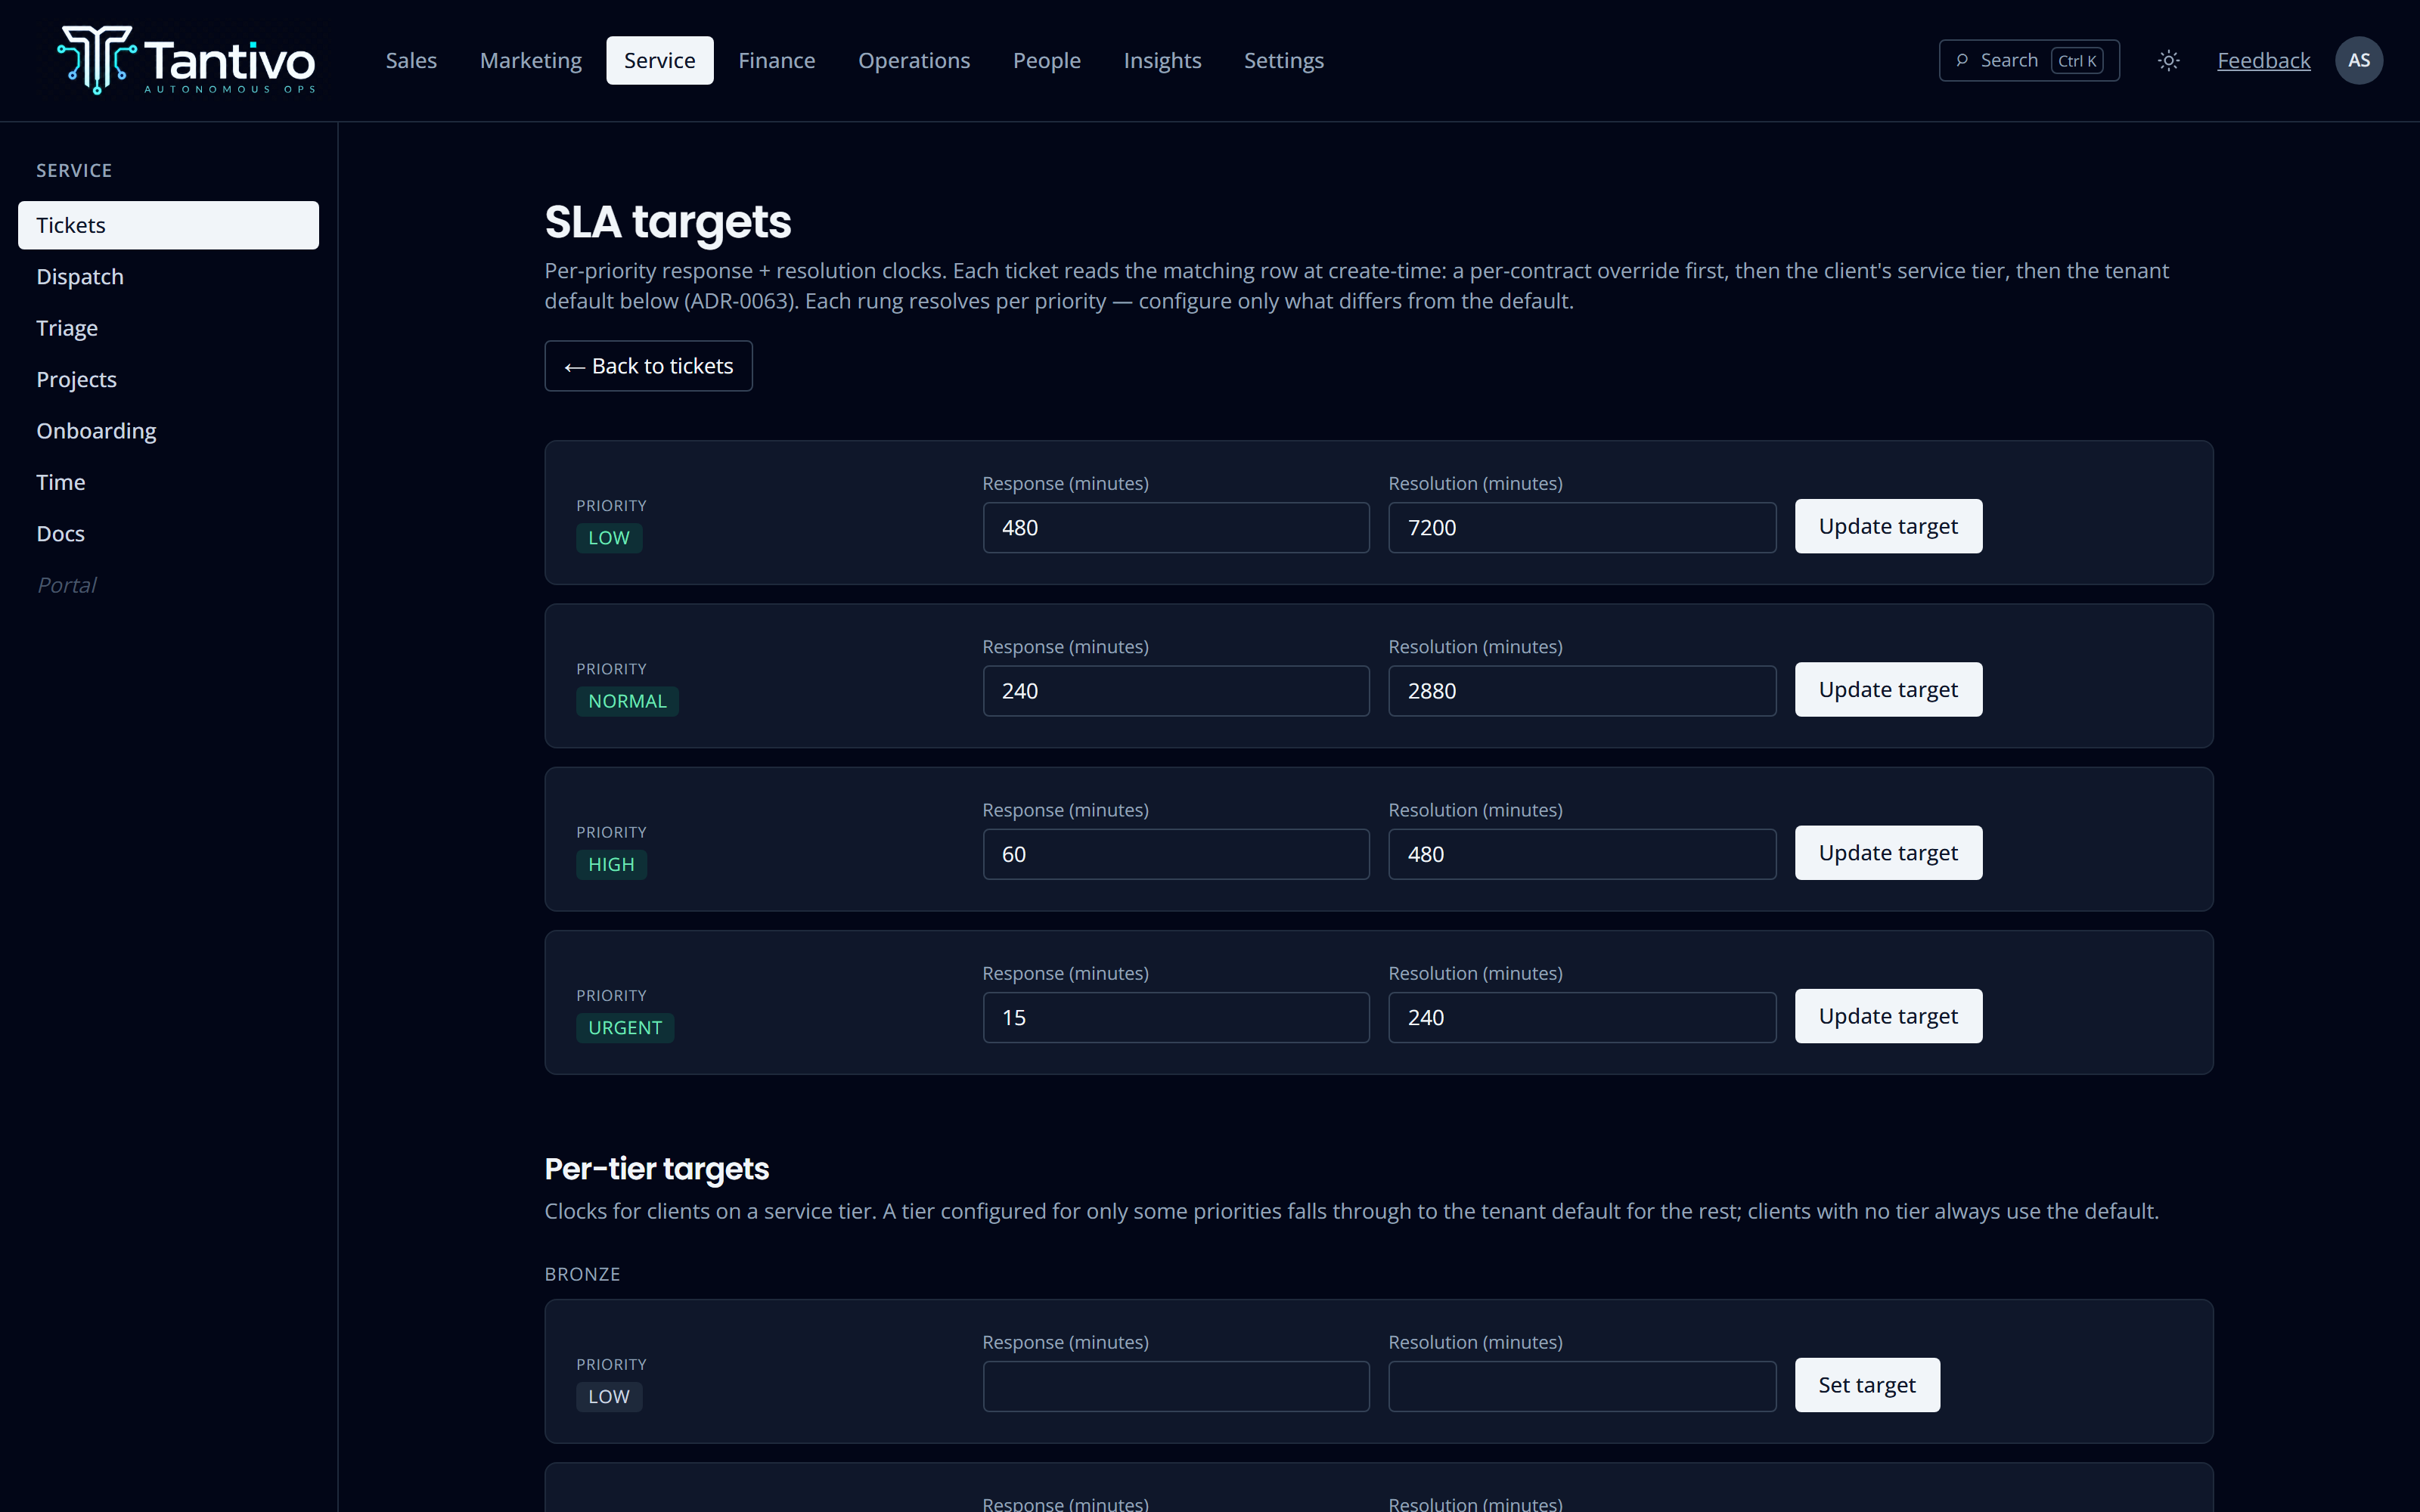Edit Urgent priority Resolution field showing 240
The image size is (2420, 1512).
coord(1582,1018)
